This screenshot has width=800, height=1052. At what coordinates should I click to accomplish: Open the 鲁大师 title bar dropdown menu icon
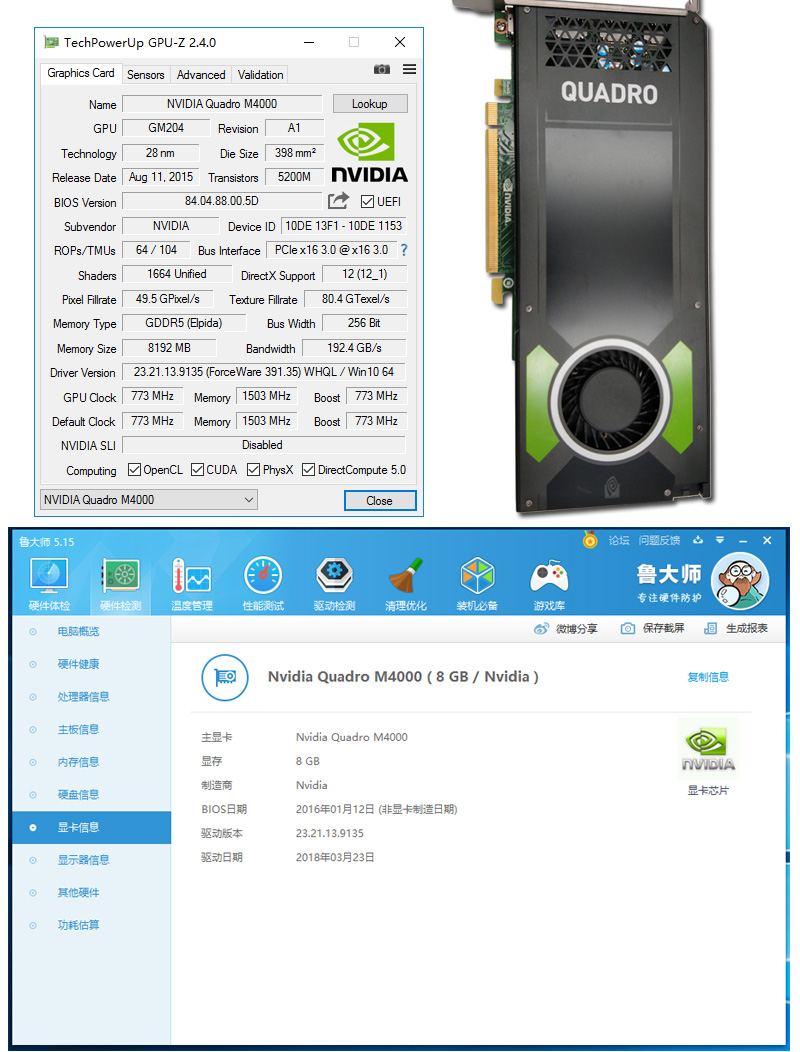[x=719, y=540]
